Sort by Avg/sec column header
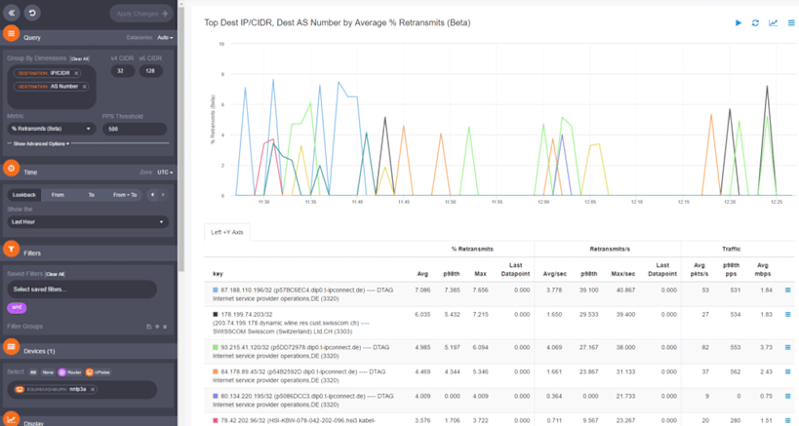 tap(554, 274)
